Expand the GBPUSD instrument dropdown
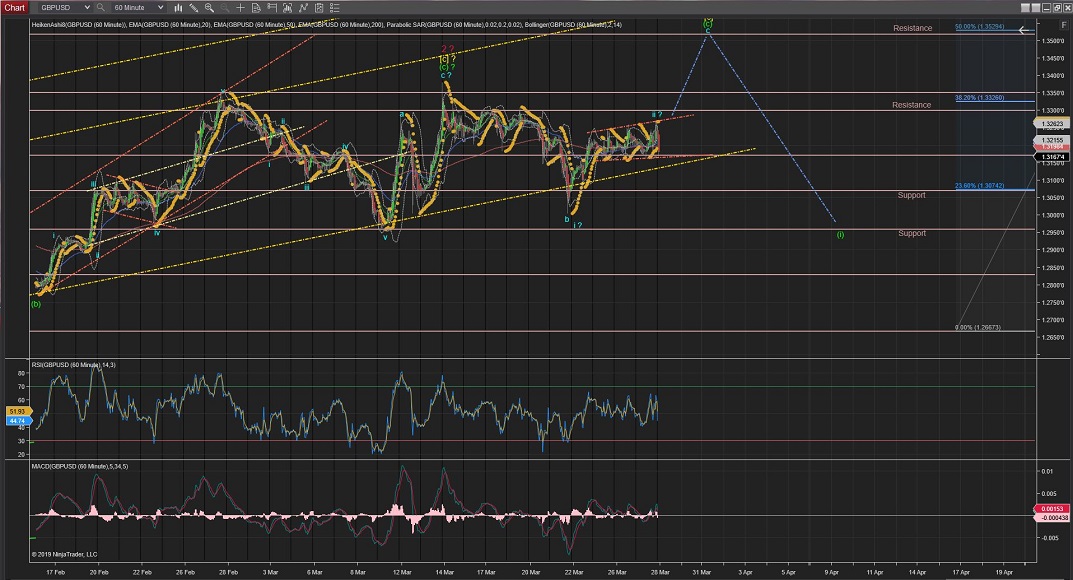 87,7
